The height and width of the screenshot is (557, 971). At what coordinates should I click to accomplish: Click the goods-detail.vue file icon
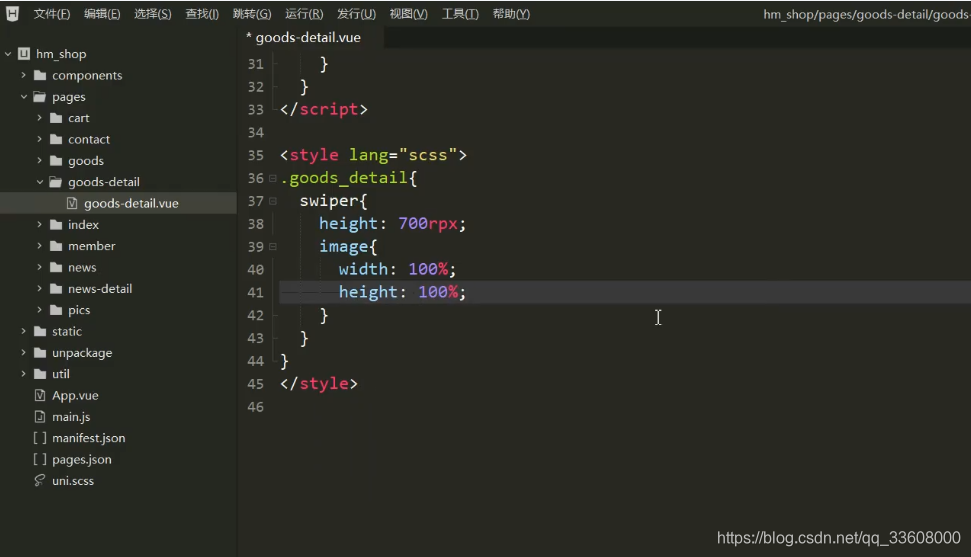click(x=72, y=203)
